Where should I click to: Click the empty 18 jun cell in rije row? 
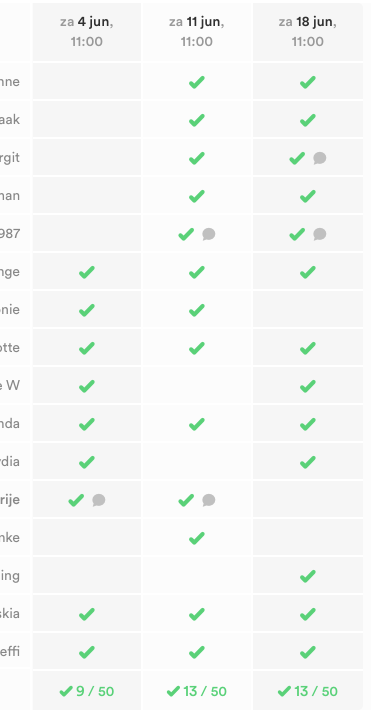tap(308, 500)
